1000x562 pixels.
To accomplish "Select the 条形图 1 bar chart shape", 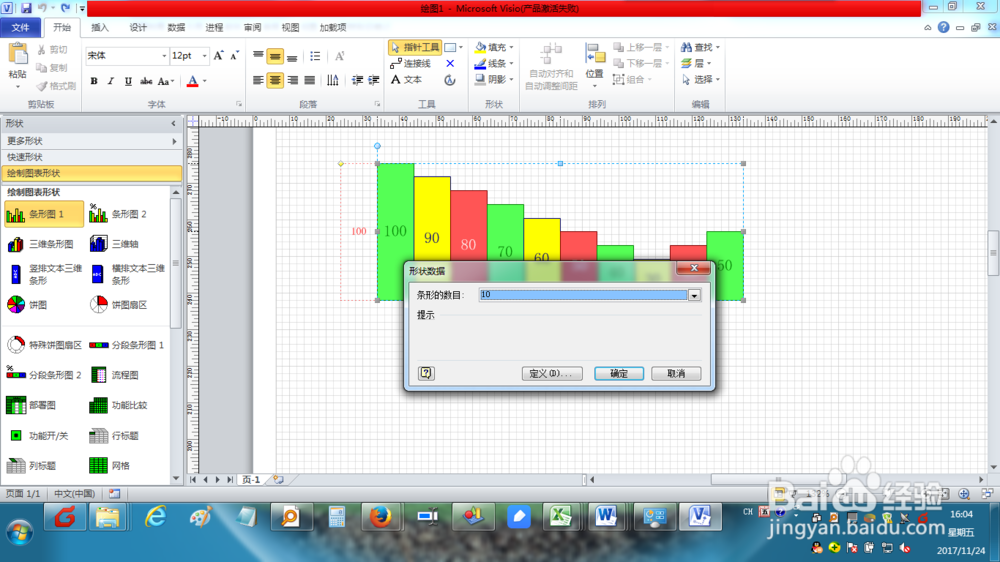I will click(x=43, y=214).
